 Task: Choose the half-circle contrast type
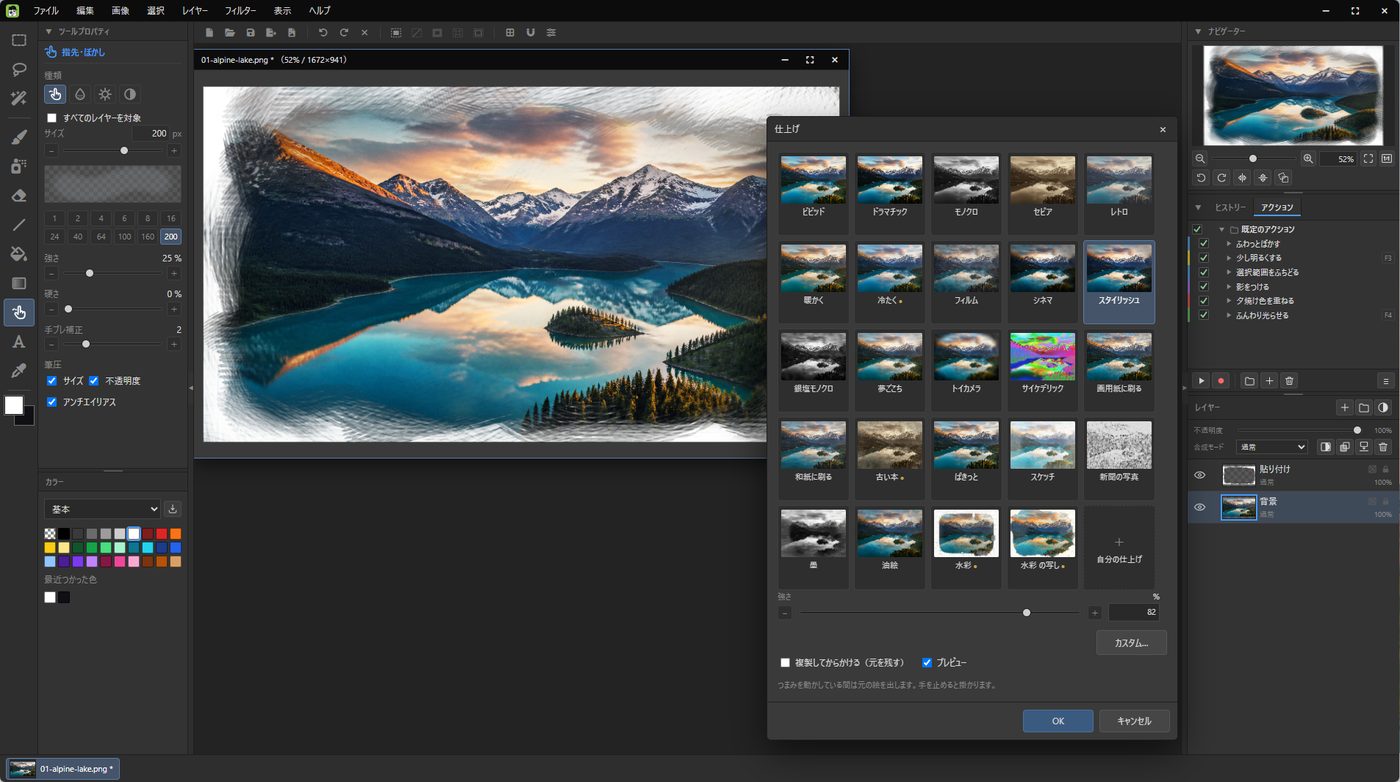pos(130,94)
